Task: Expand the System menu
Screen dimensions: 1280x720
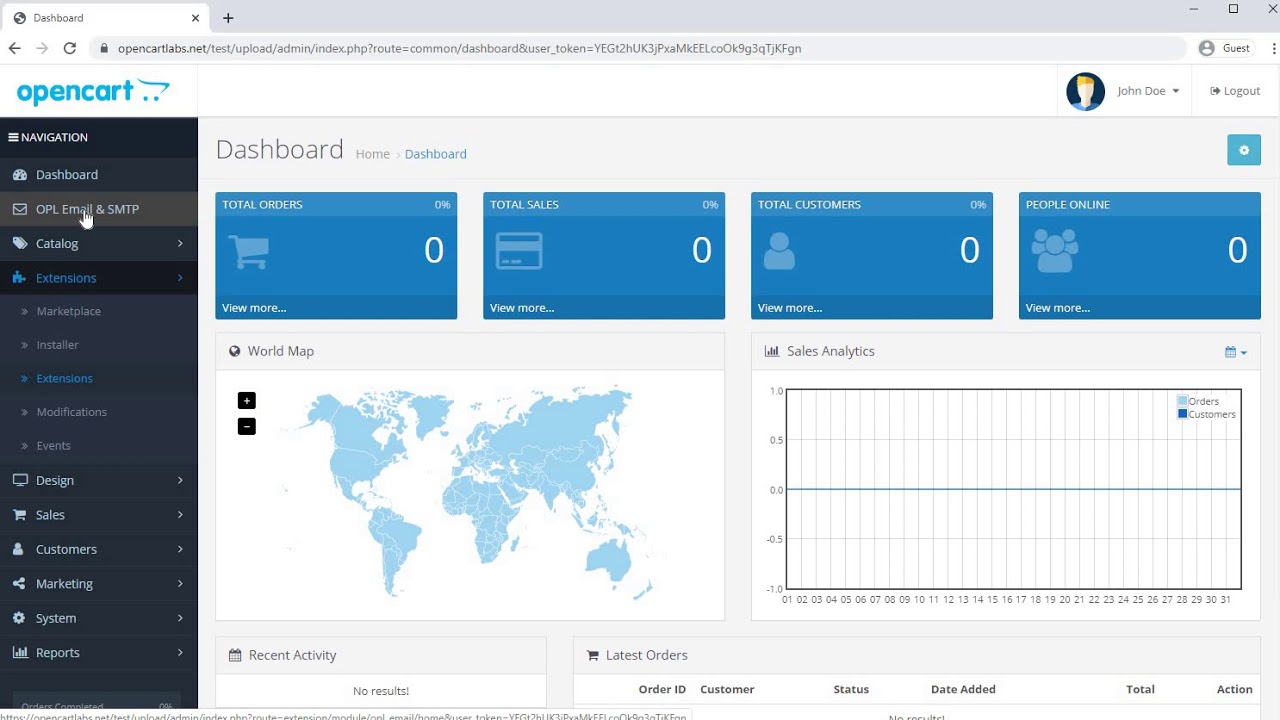Action: [x=99, y=618]
